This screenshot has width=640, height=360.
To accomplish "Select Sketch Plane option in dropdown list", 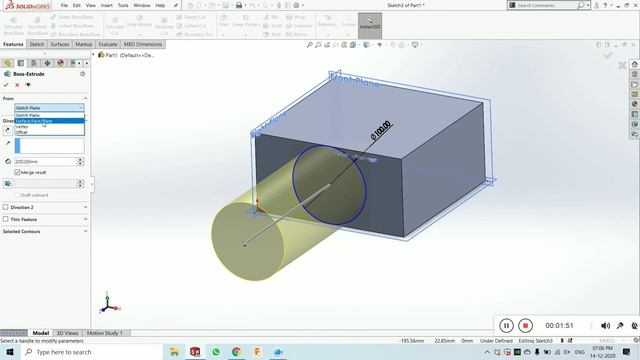I will pyautogui.click(x=49, y=116).
